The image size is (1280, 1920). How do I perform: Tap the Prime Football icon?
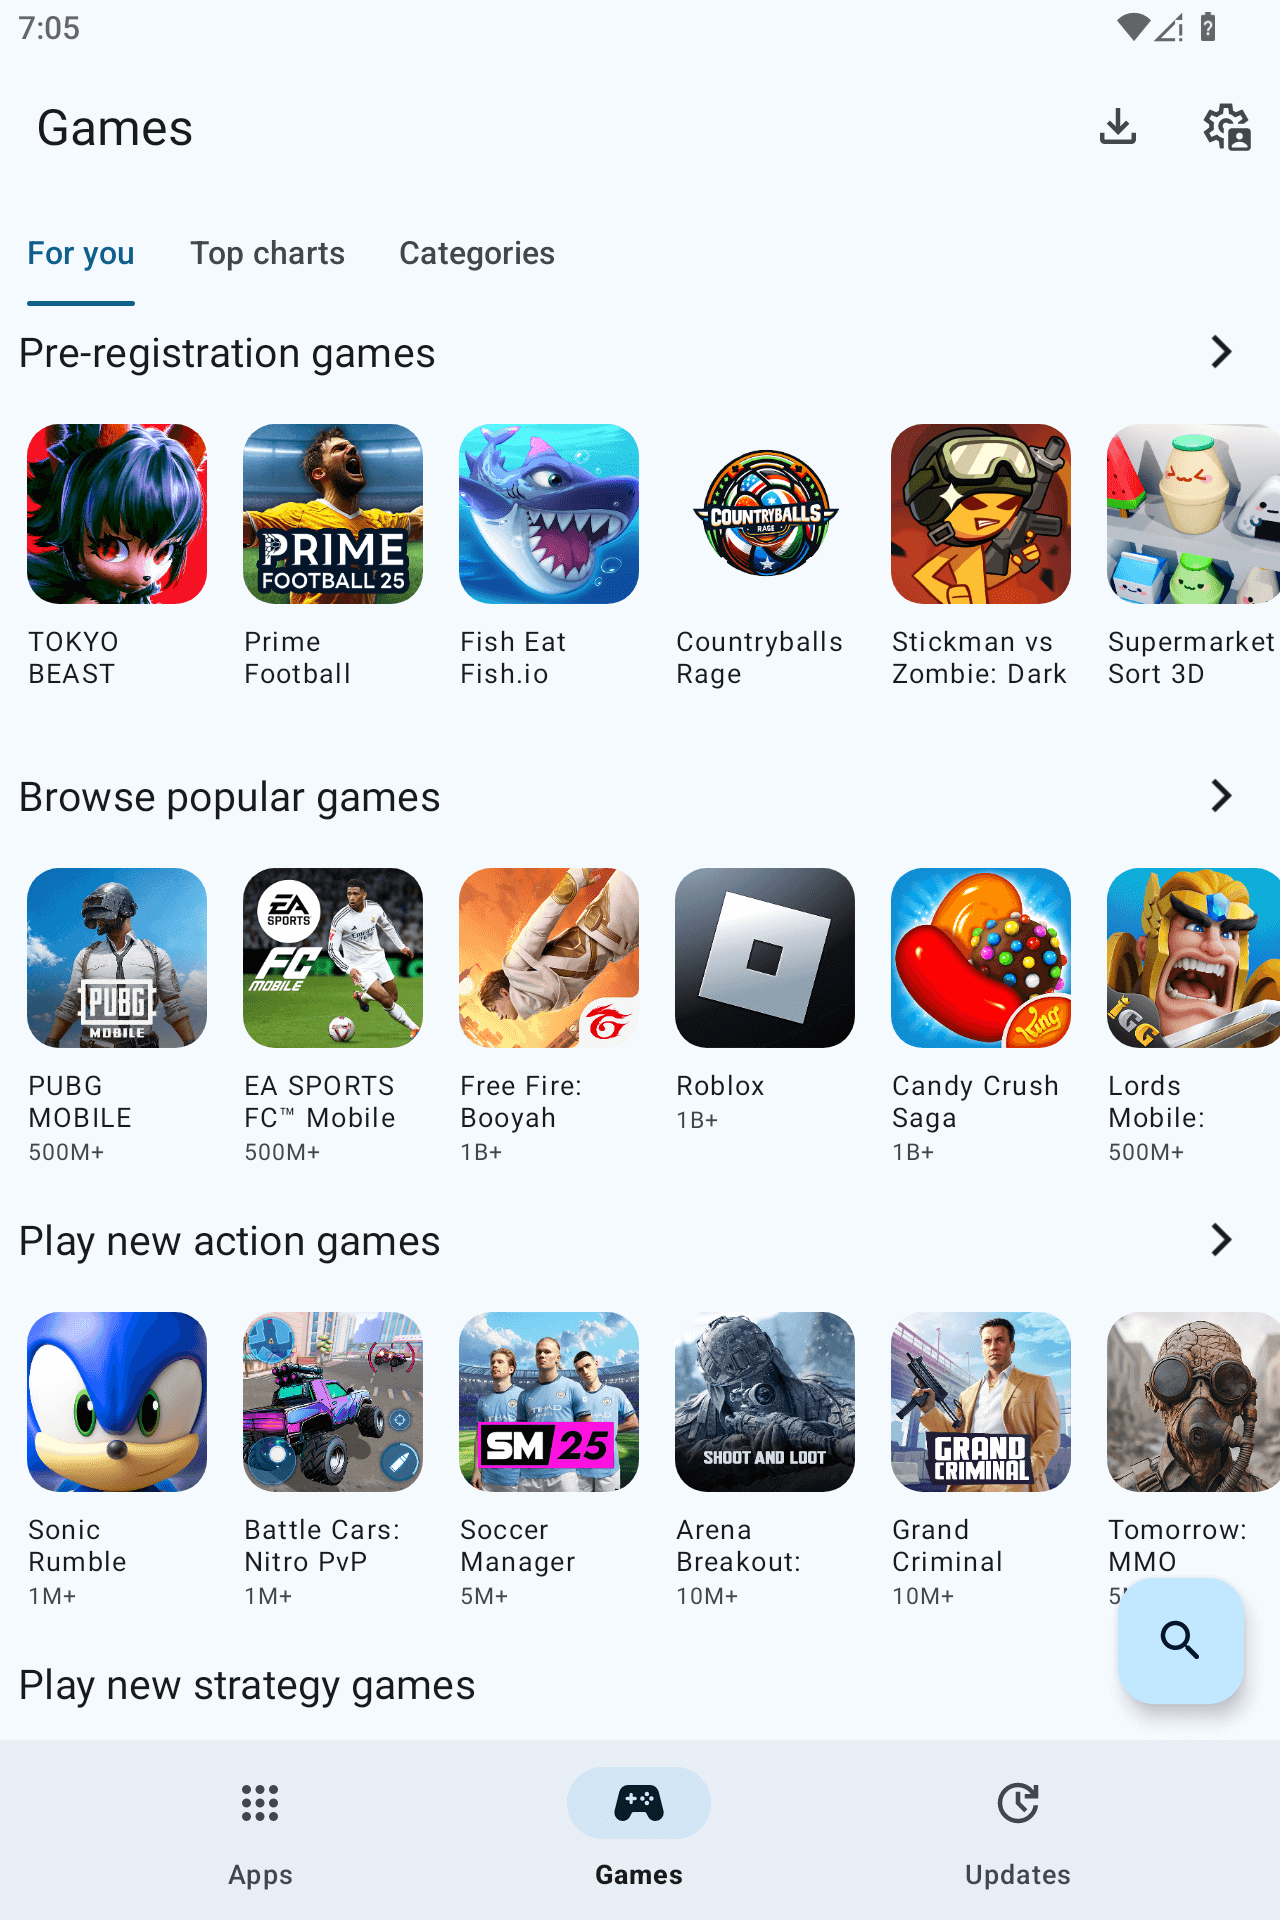click(333, 514)
